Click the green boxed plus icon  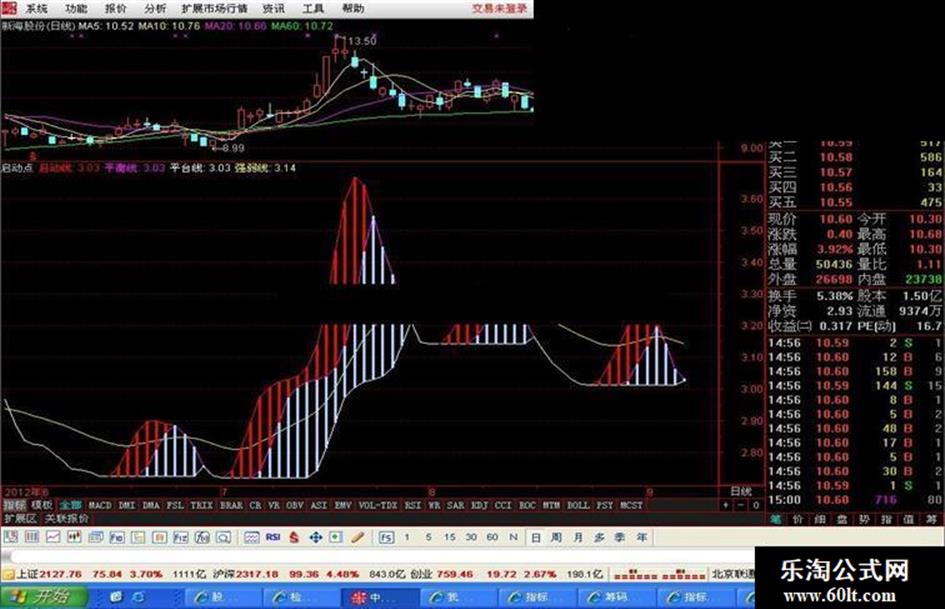click(336, 537)
